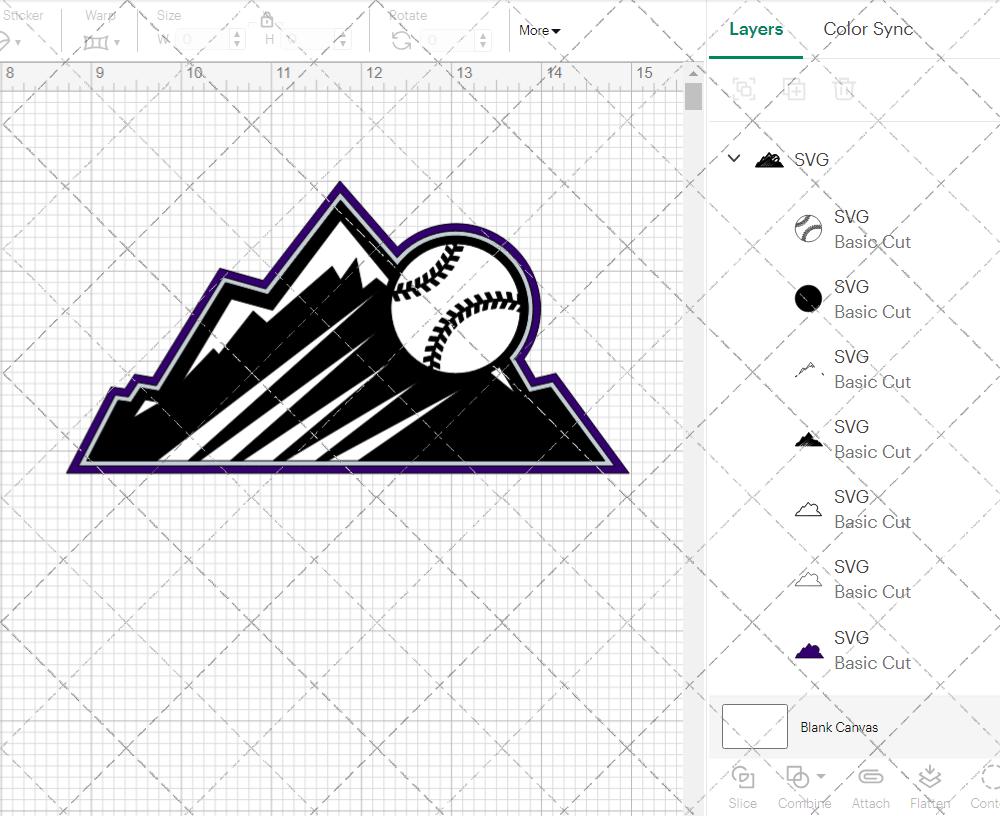Click the Group layers icon

tap(744, 89)
